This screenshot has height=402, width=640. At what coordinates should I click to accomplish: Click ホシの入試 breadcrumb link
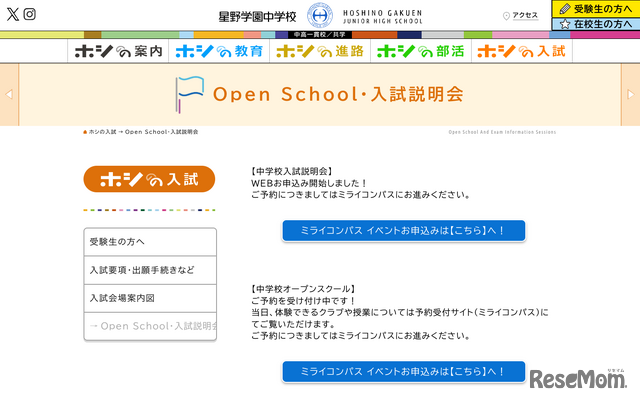click(x=102, y=132)
